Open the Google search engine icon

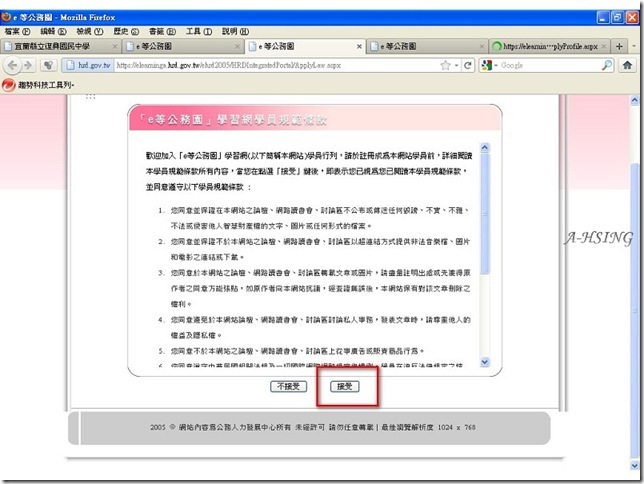(x=487, y=65)
